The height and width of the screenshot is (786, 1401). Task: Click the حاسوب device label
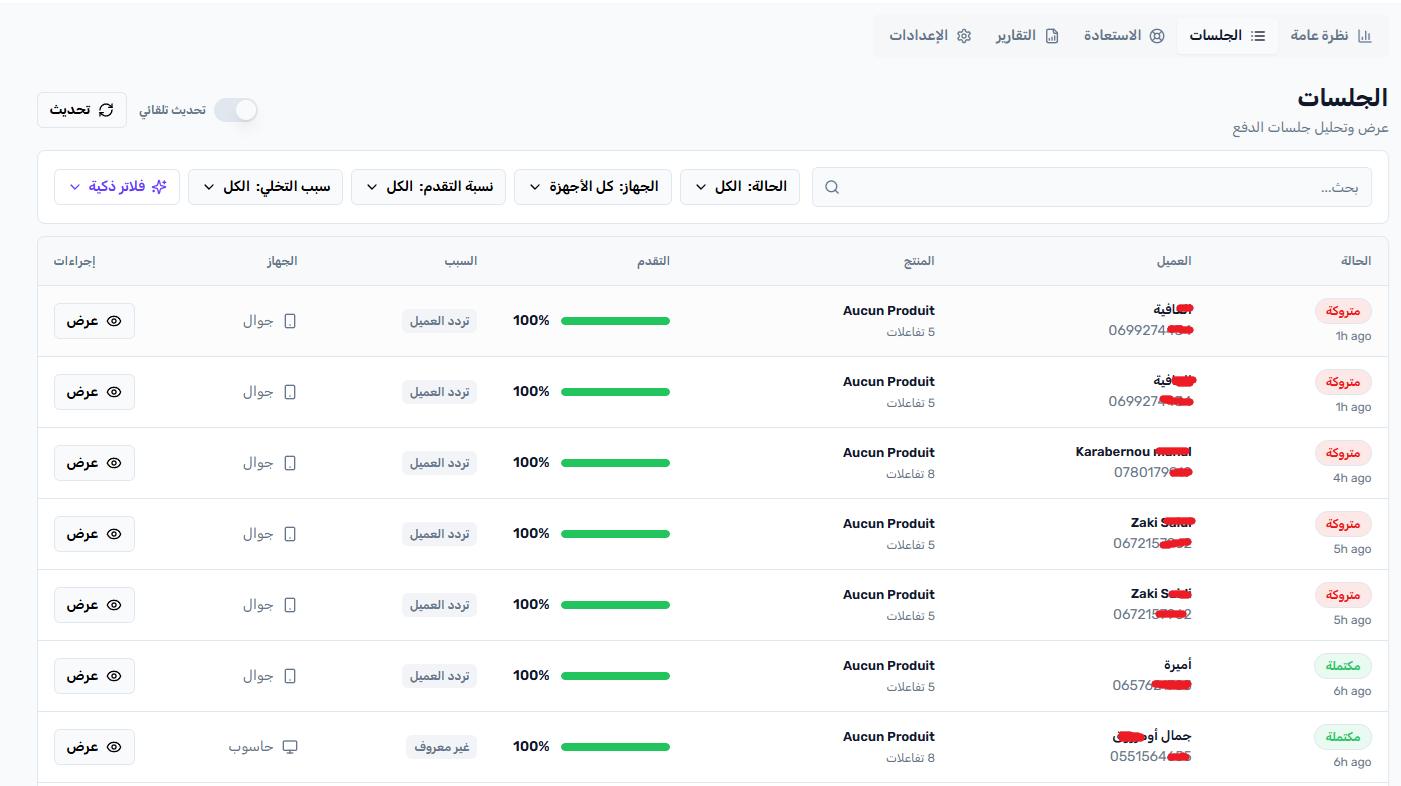251,747
